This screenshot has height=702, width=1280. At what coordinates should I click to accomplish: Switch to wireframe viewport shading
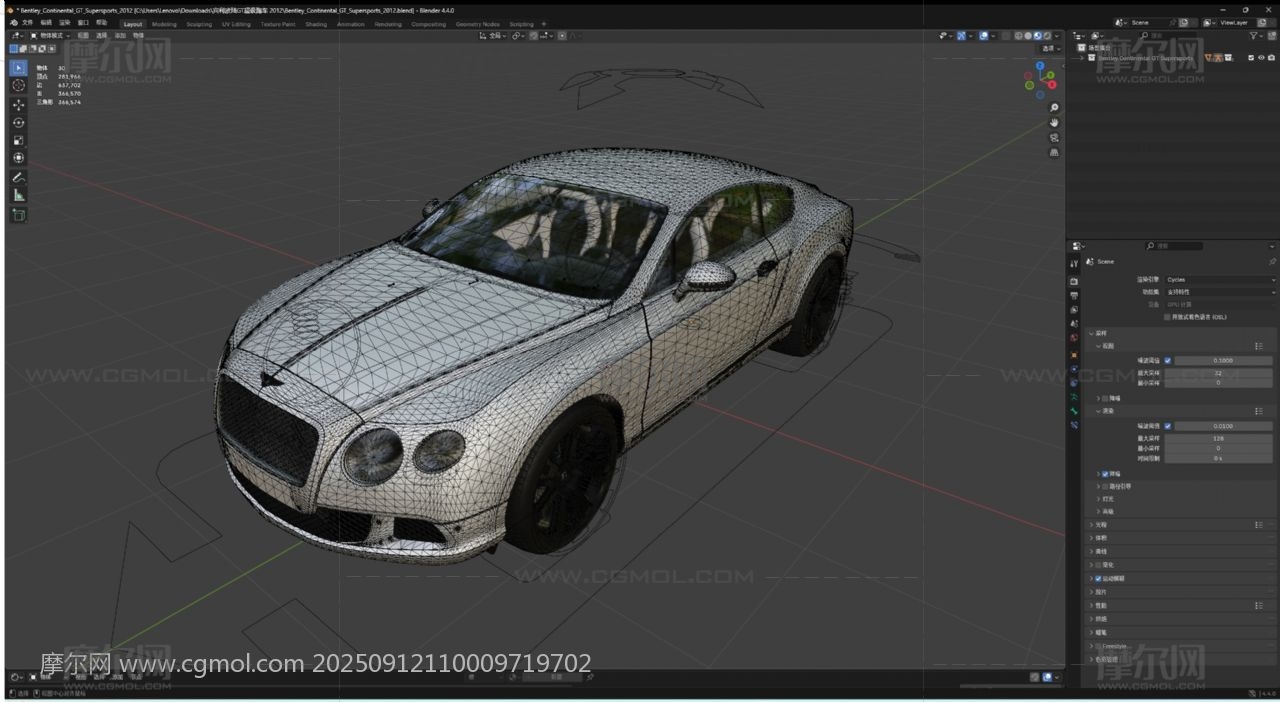(x=1019, y=36)
